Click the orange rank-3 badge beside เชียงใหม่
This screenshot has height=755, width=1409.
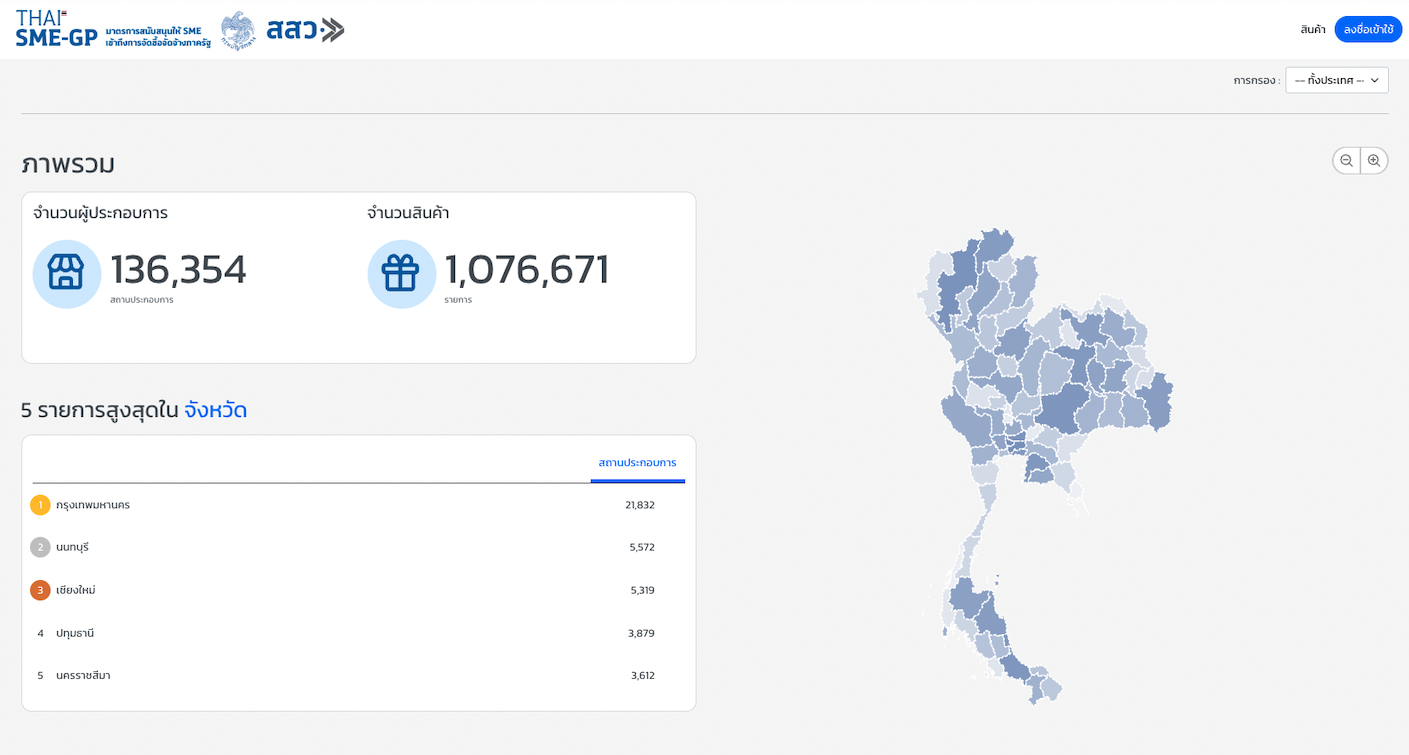point(40,590)
